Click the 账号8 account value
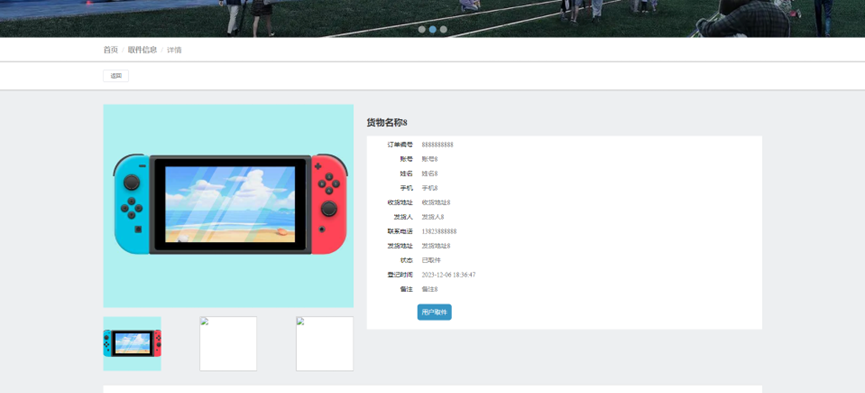The height and width of the screenshot is (393, 865). tap(430, 159)
